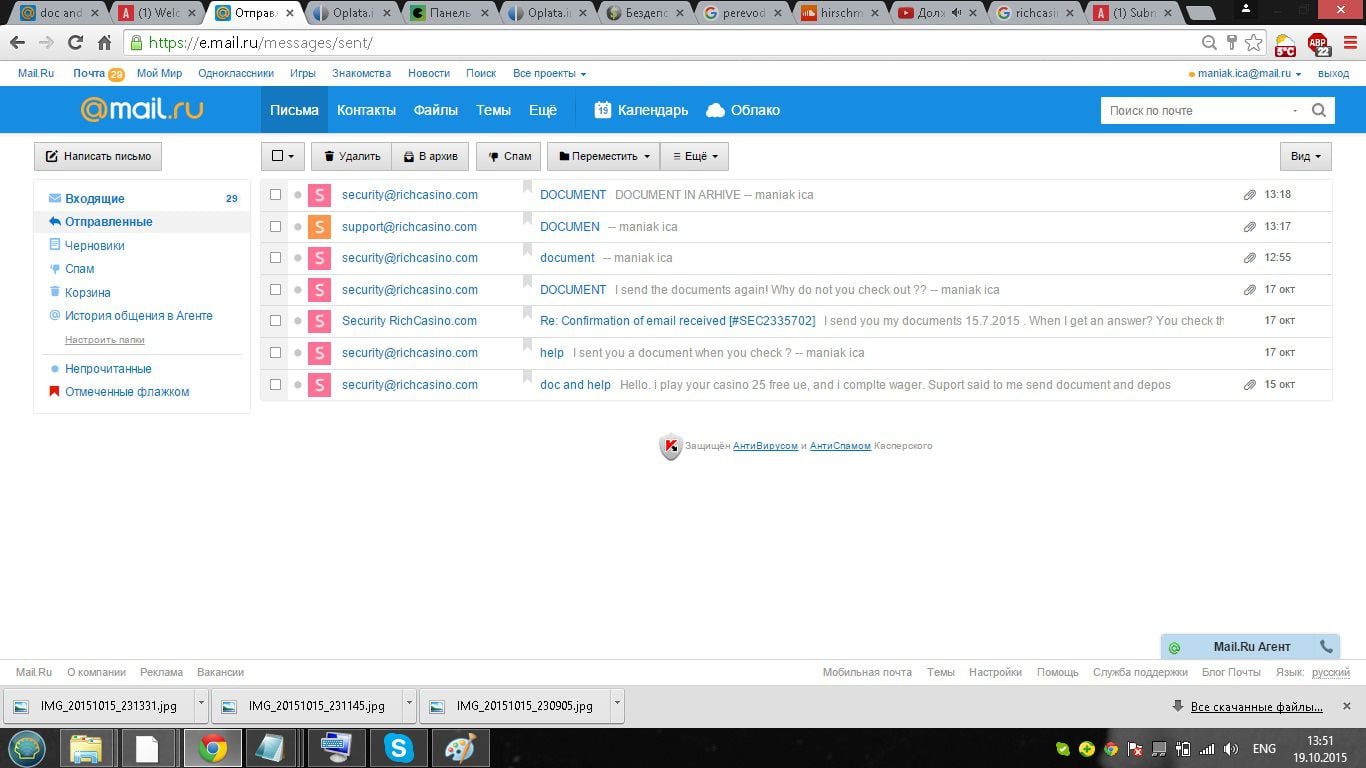Click the Mail.ru logo

[142, 110]
